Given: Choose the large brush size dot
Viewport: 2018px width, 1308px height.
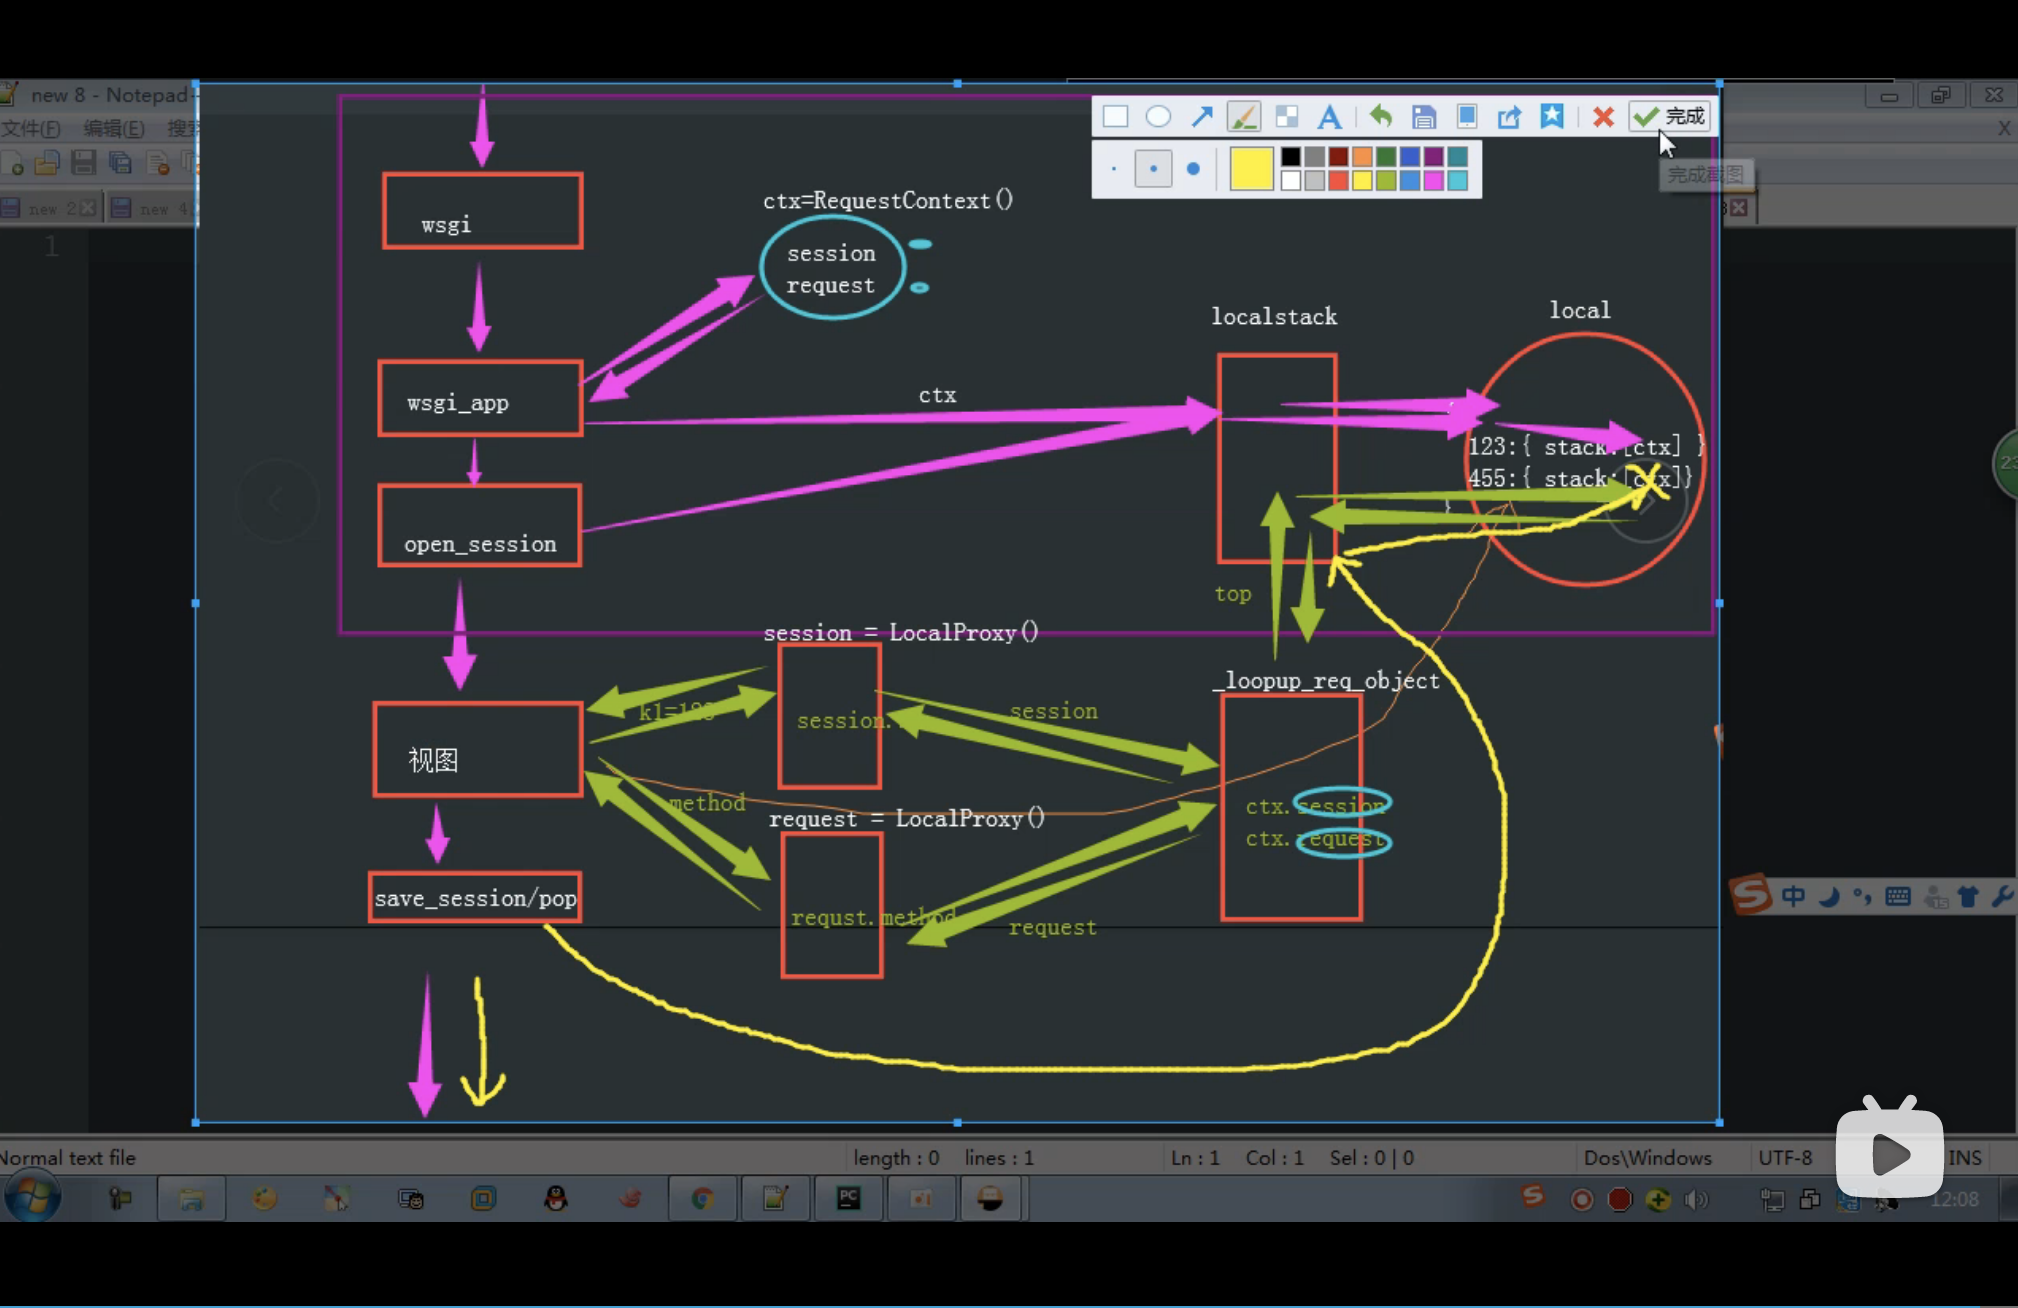Looking at the screenshot, I should click(1193, 169).
